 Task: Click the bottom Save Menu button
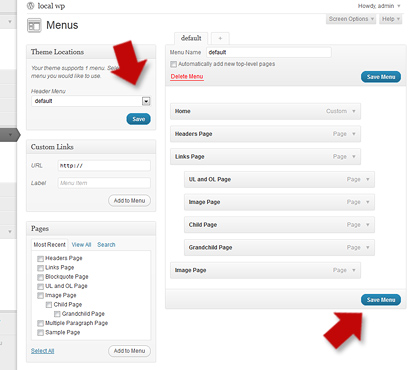pyautogui.click(x=381, y=300)
